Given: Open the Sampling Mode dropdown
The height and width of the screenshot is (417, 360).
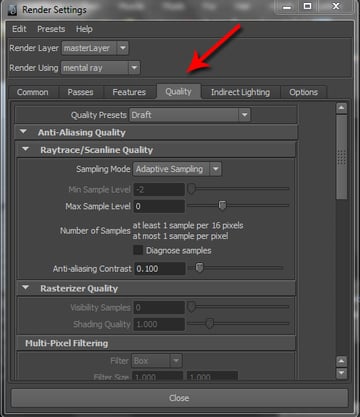Looking at the screenshot, I should tap(177, 169).
